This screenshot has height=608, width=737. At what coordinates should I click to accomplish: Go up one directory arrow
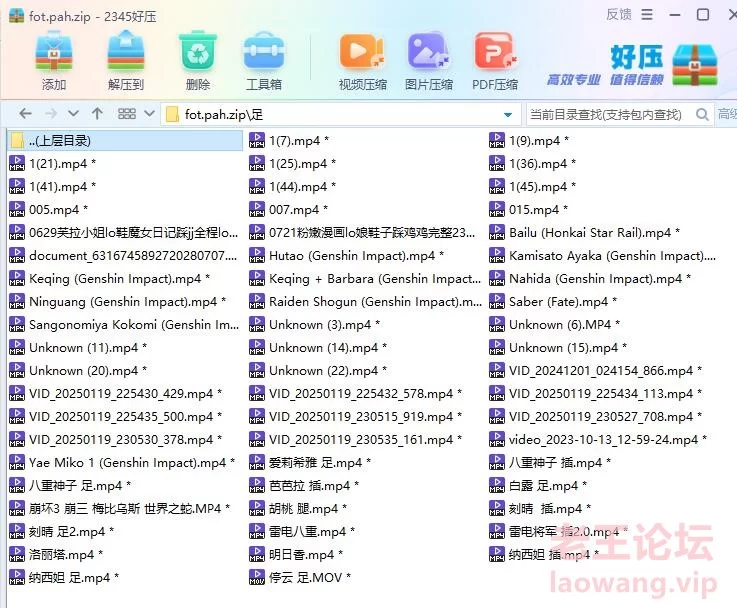(97, 114)
